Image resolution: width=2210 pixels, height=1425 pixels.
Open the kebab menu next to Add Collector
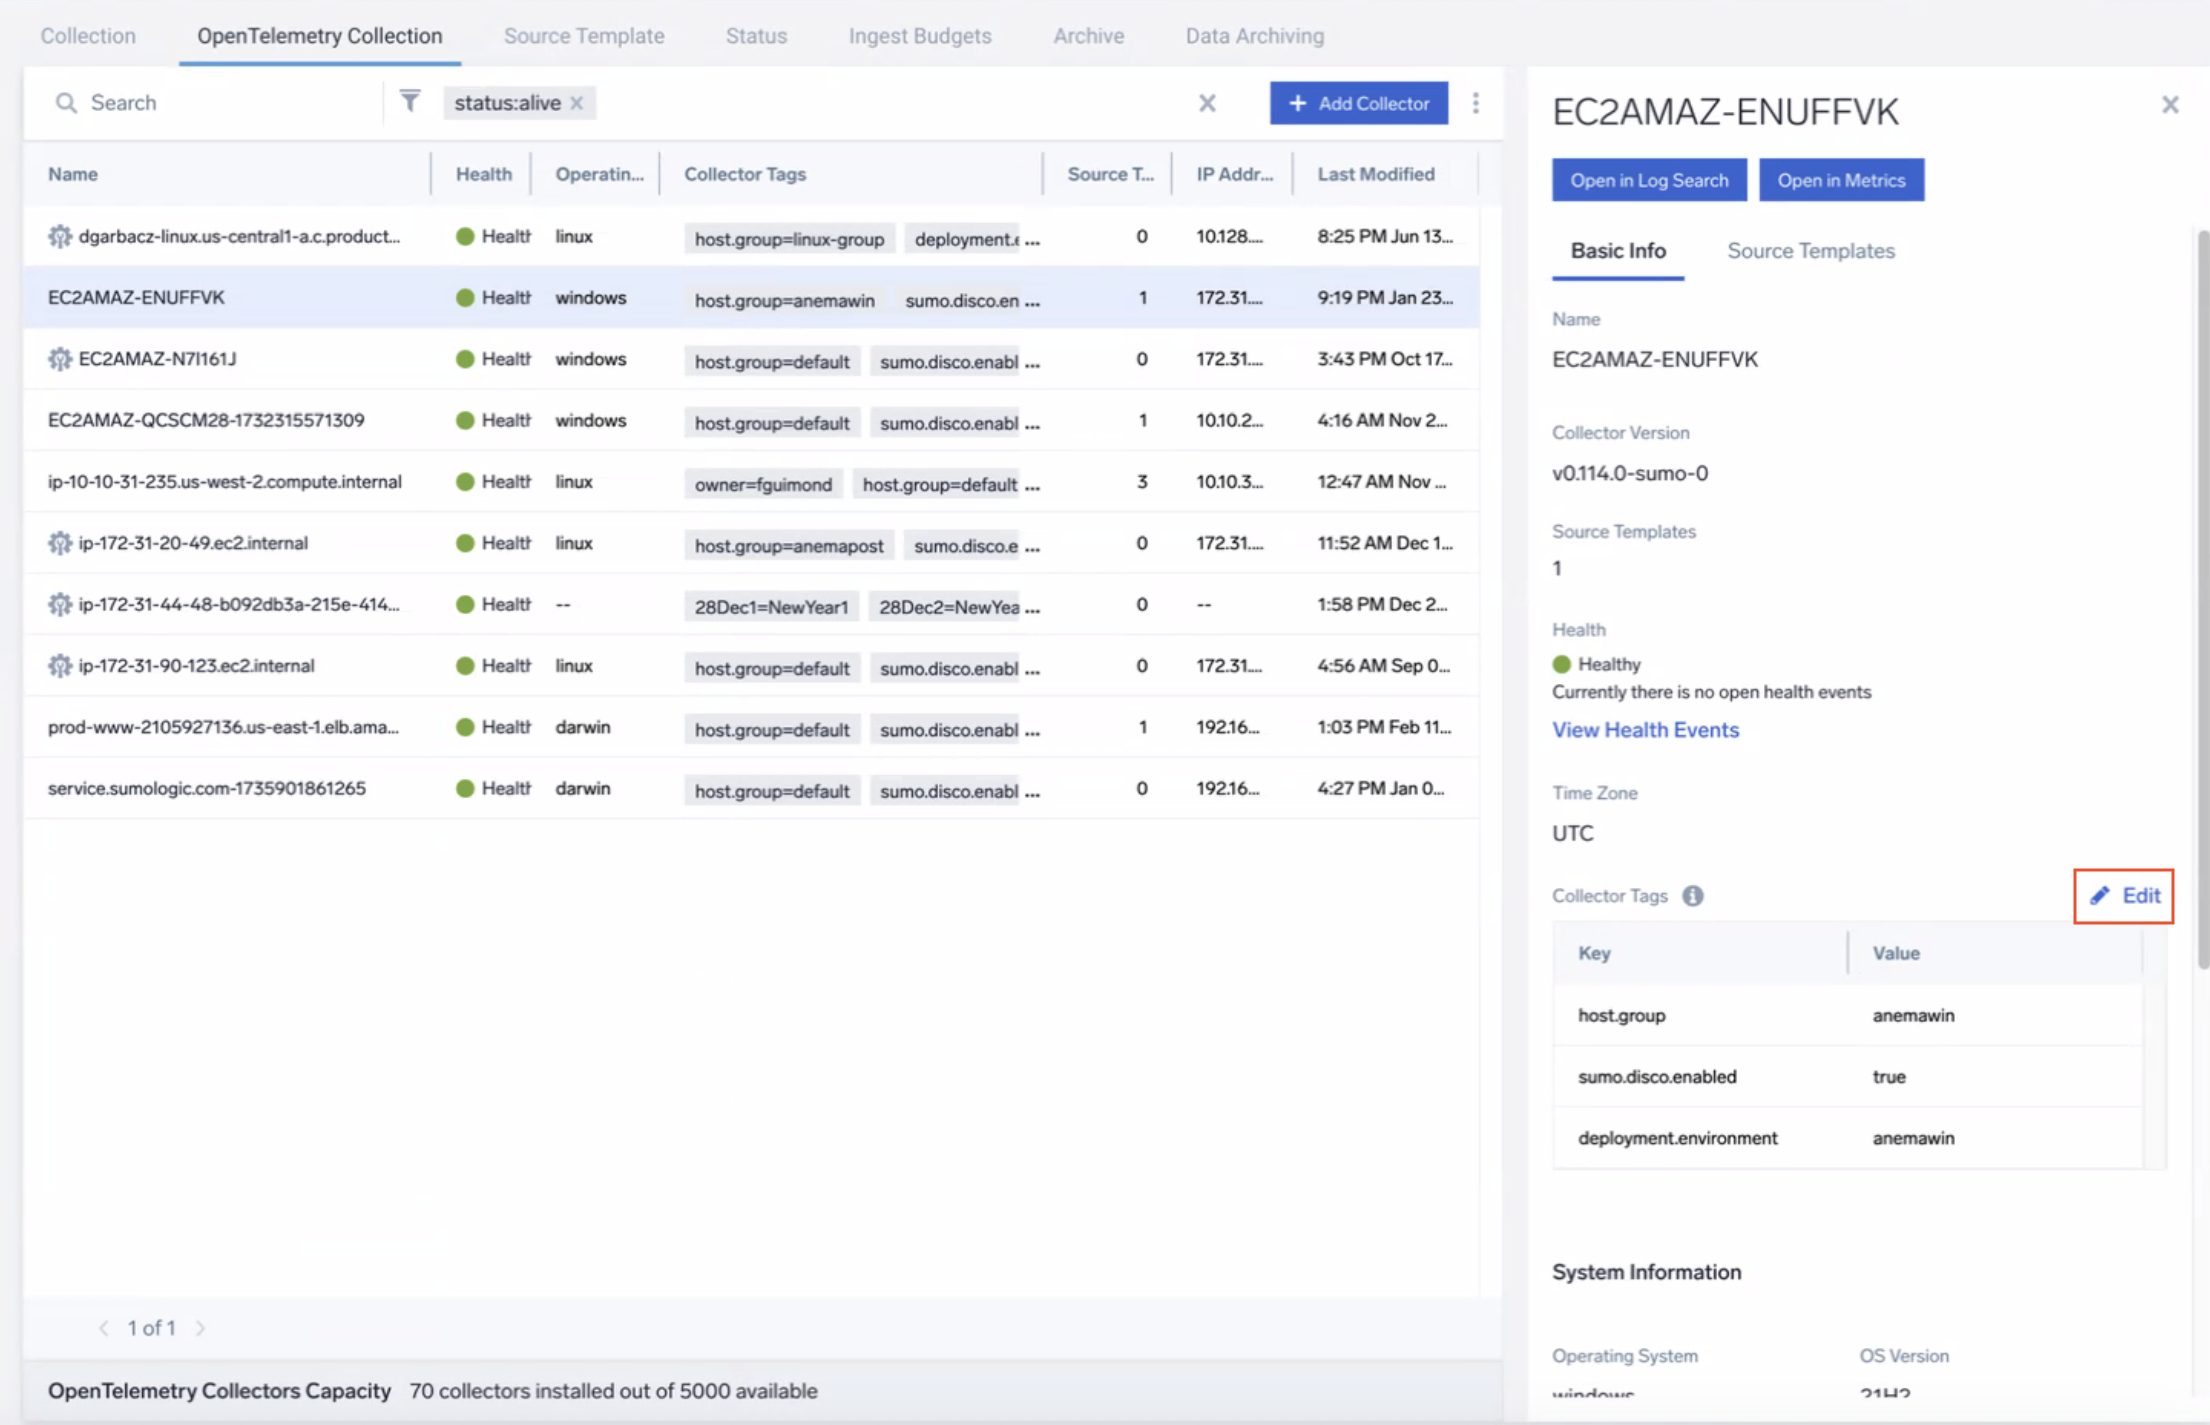(x=1475, y=103)
